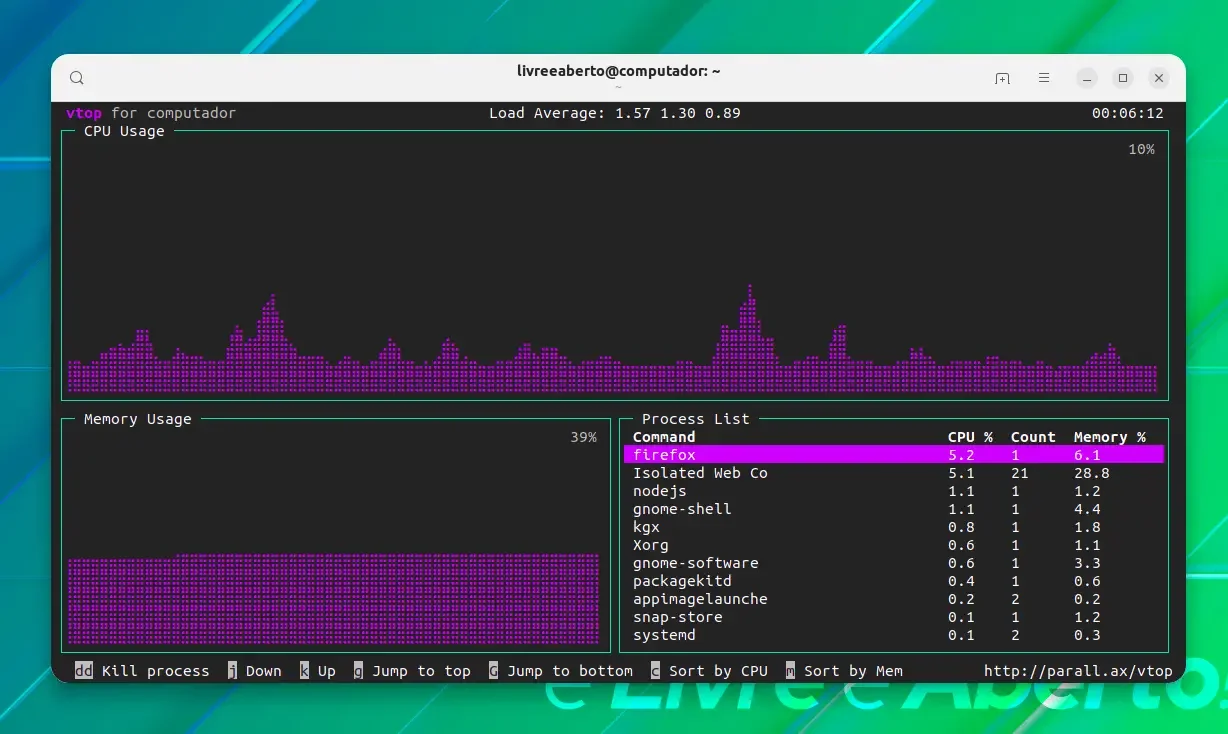Select the firefox process row
The image size is (1228, 734).
point(894,455)
